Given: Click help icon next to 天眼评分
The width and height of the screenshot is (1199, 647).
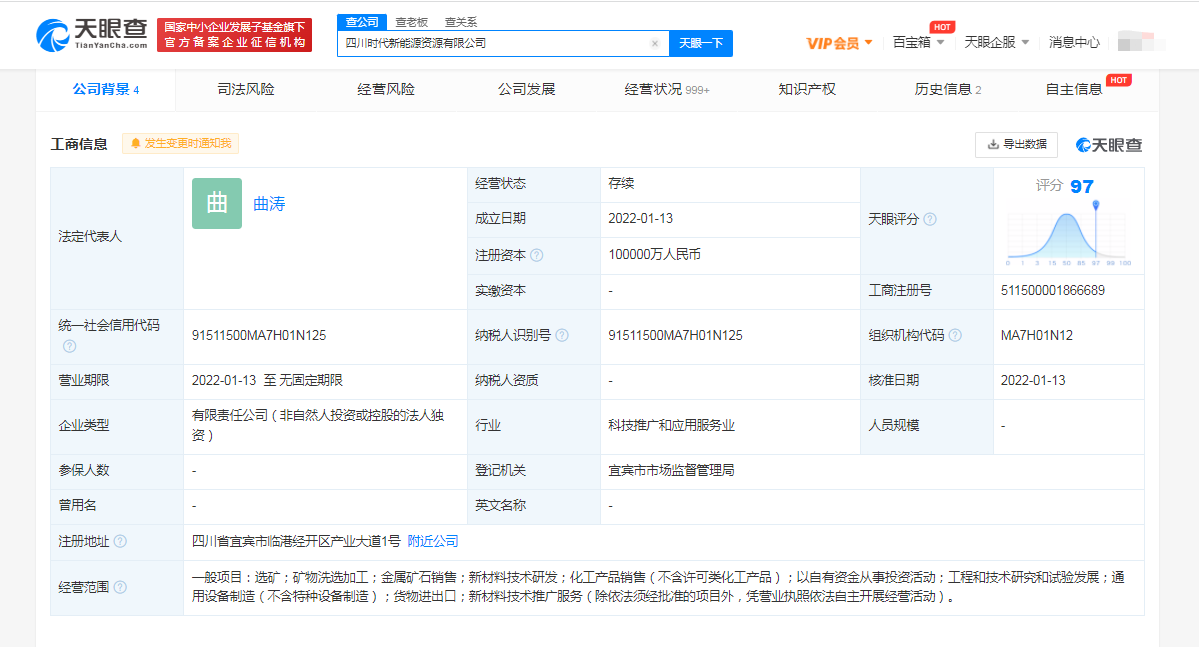Looking at the screenshot, I should 930,219.
